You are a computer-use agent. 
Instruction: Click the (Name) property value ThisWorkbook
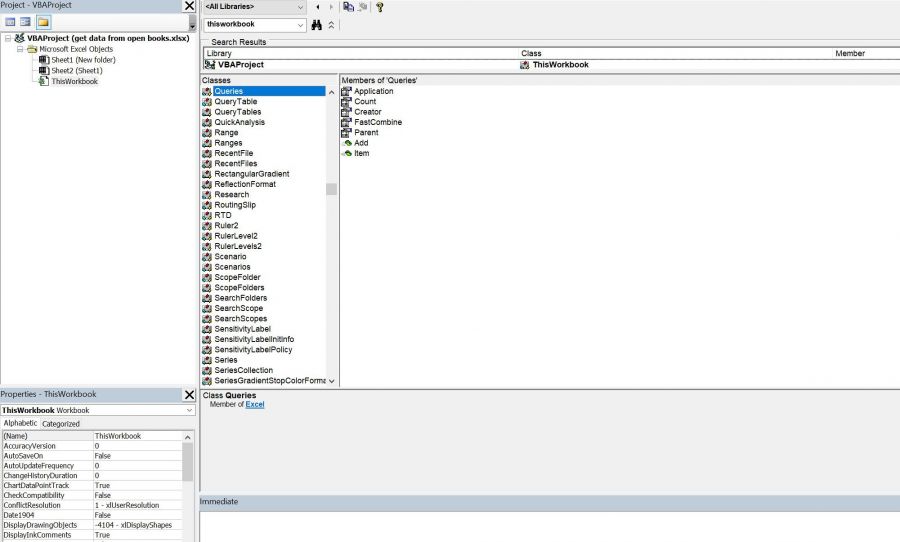click(138, 436)
